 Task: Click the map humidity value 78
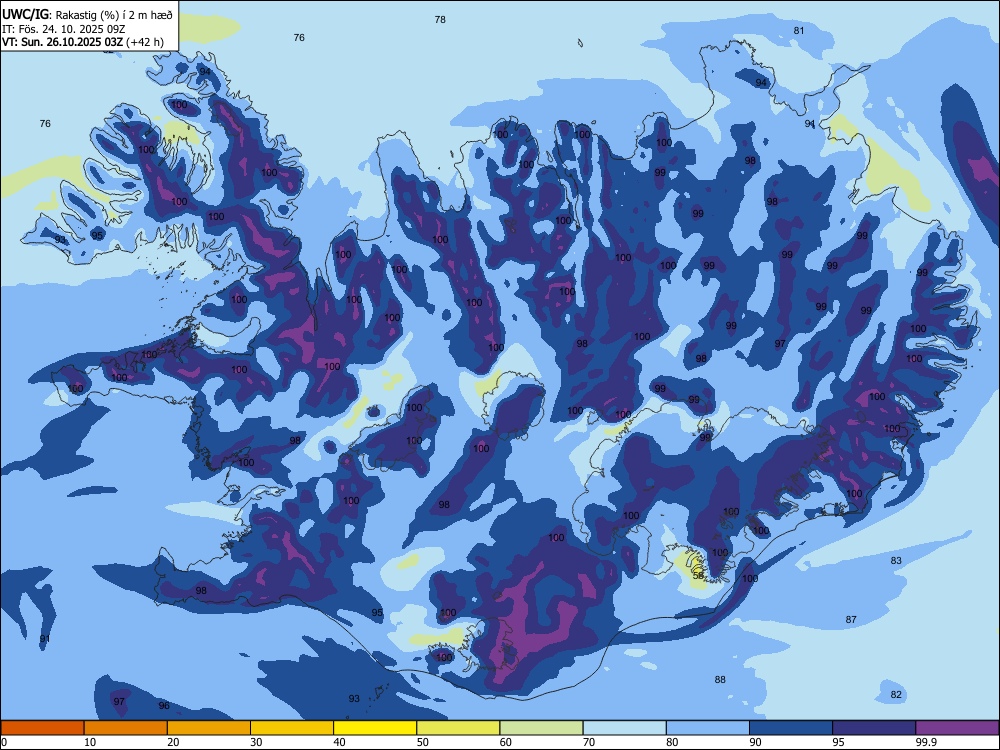pyautogui.click(x=440, y=20)
